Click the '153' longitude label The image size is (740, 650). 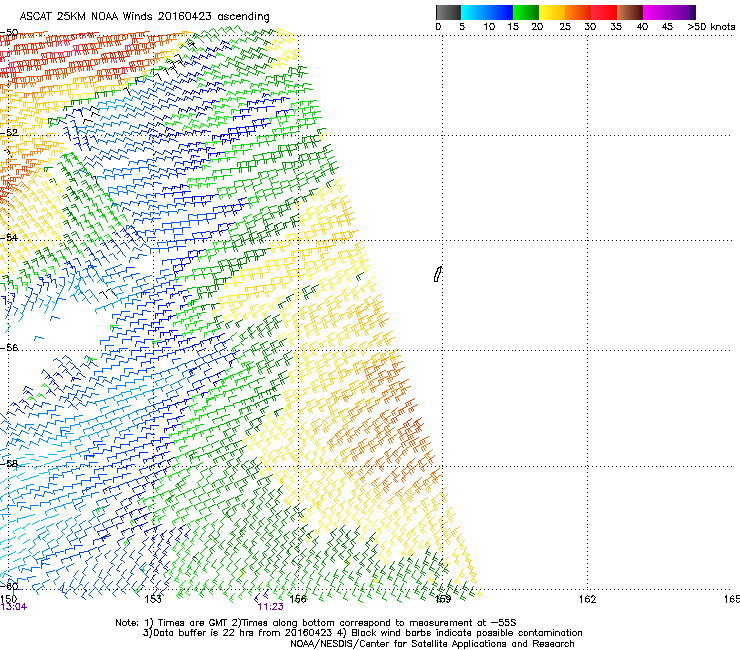pyautogui.click(x=153, y=599)
